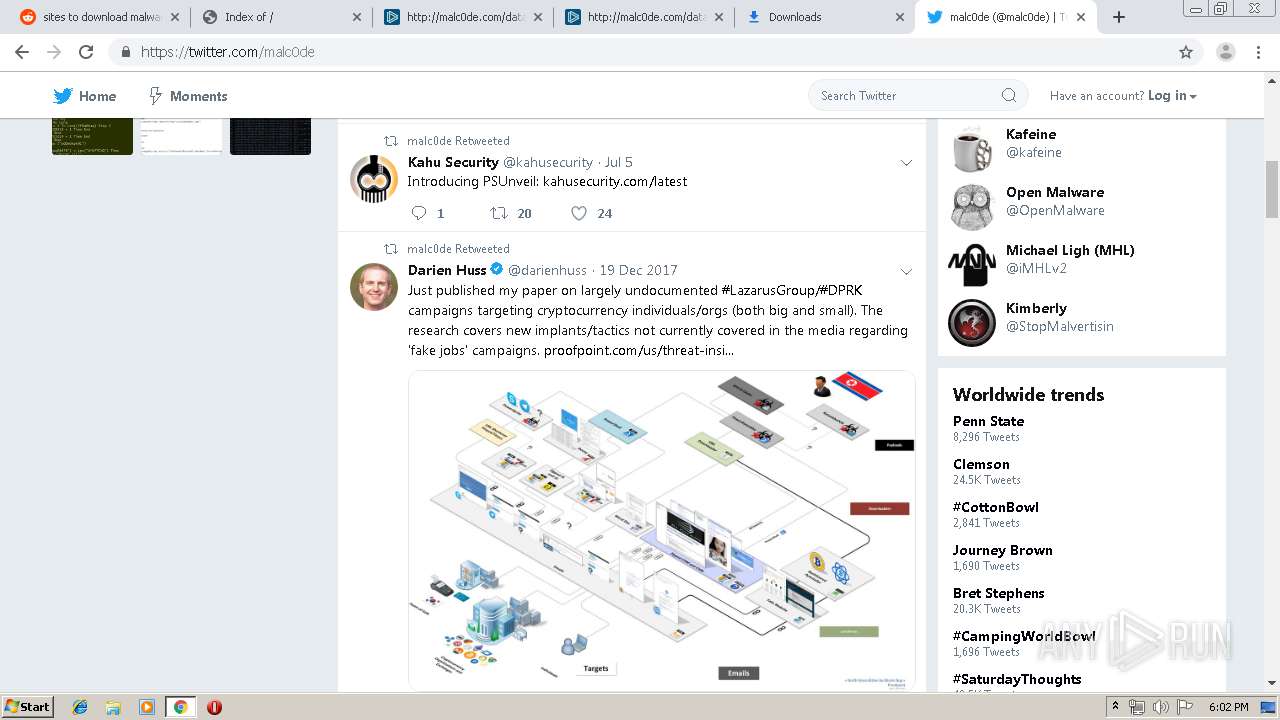Open the dark terminal media thumbnail
1280x720 pixels.
(x=270, y=136)
